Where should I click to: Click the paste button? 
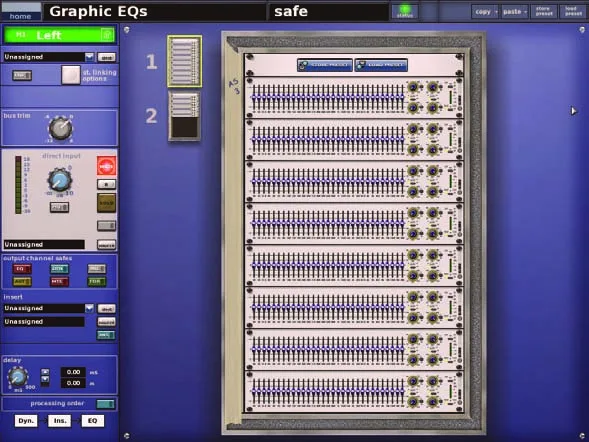512,12
